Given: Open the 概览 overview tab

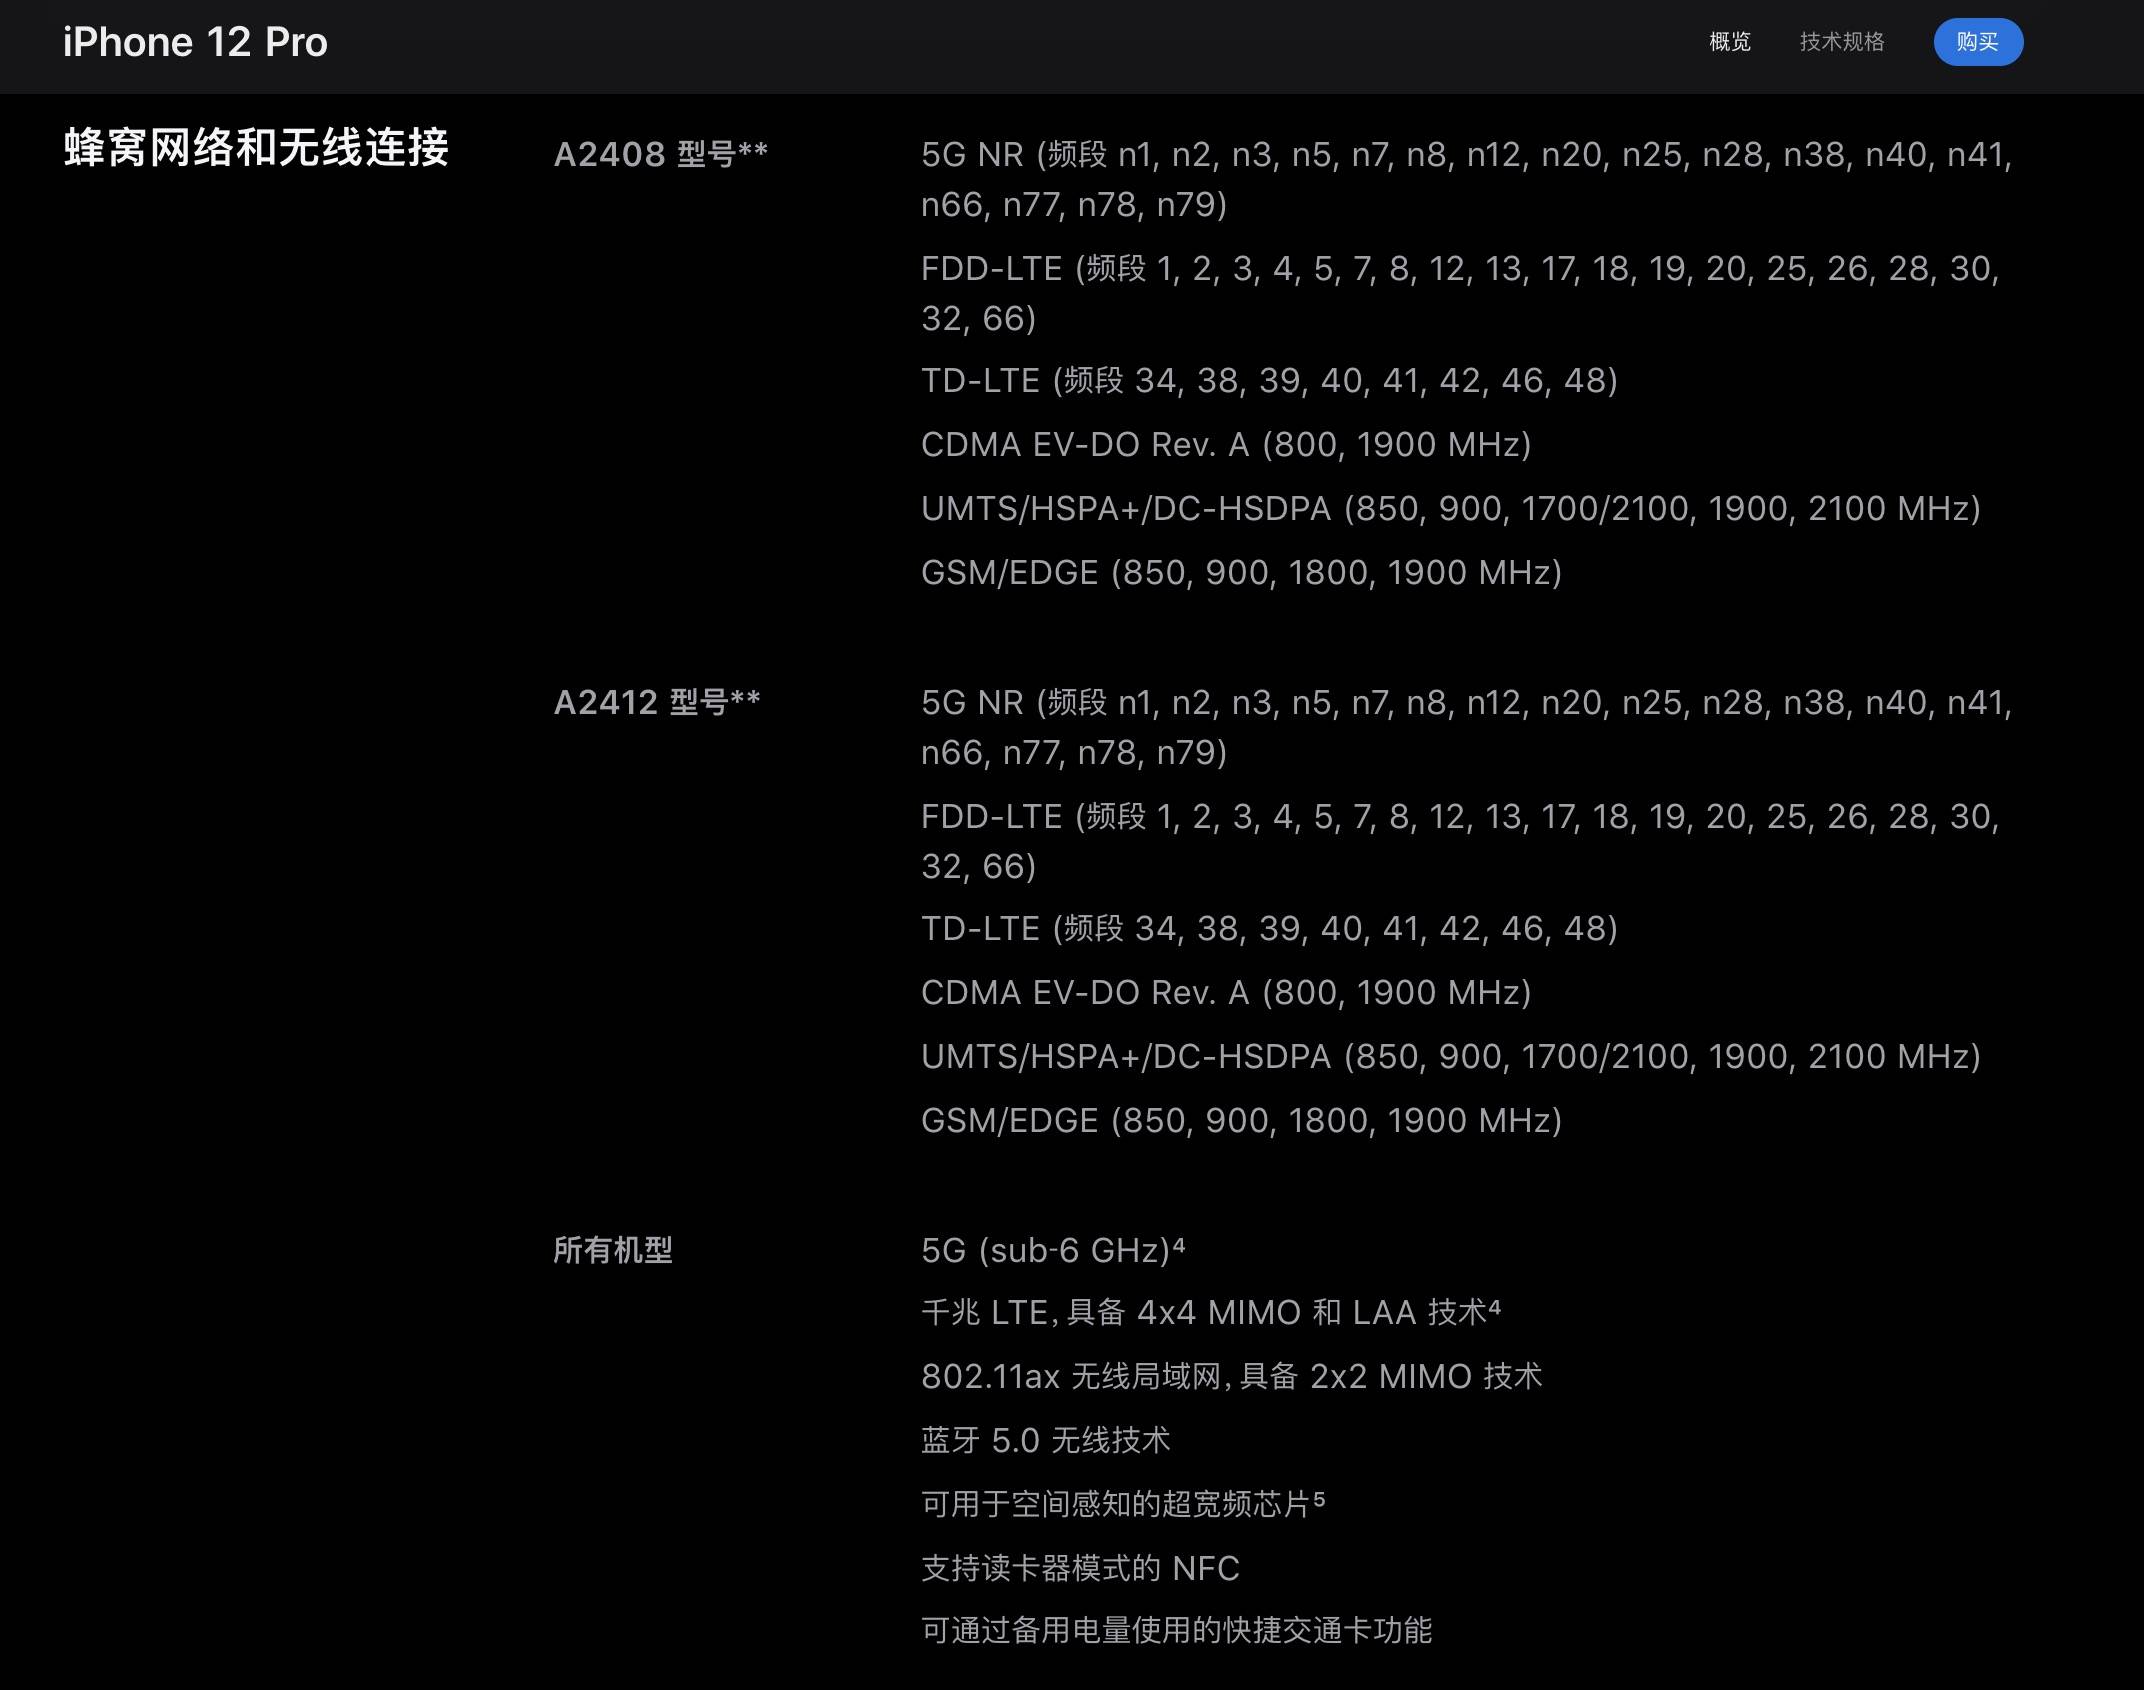Looking at the screenshot, I should coord(1730,42).
